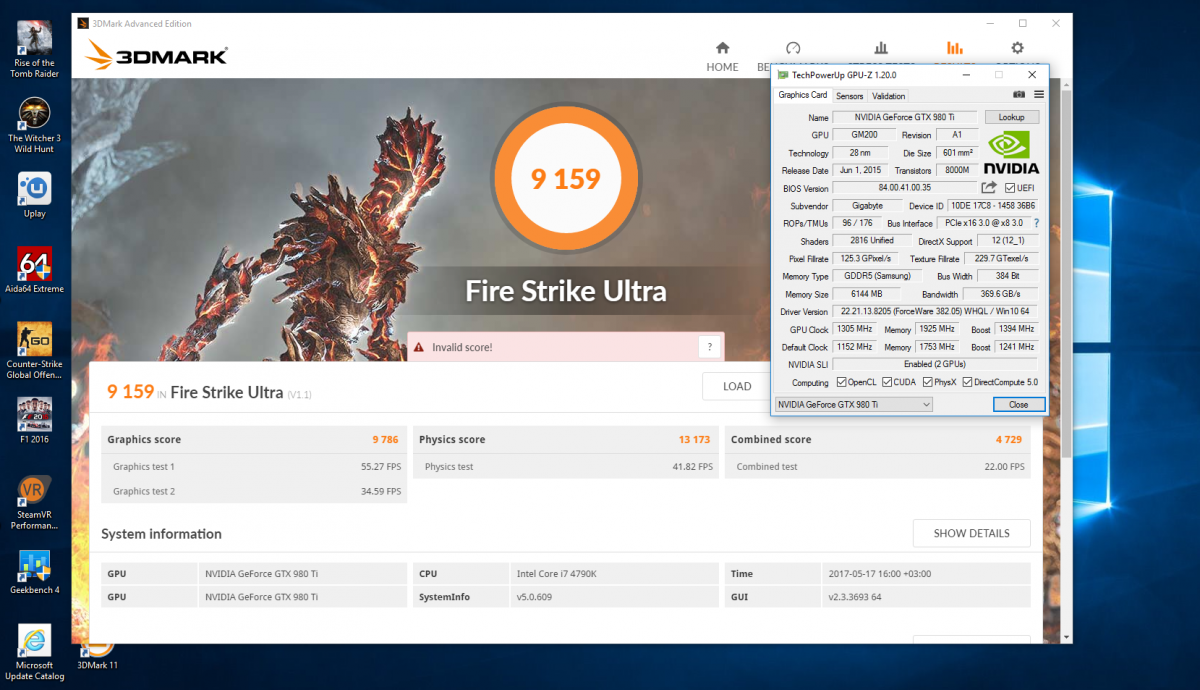Open 3DMark Stress Tests bar-chart icon

tap(881, 48)
